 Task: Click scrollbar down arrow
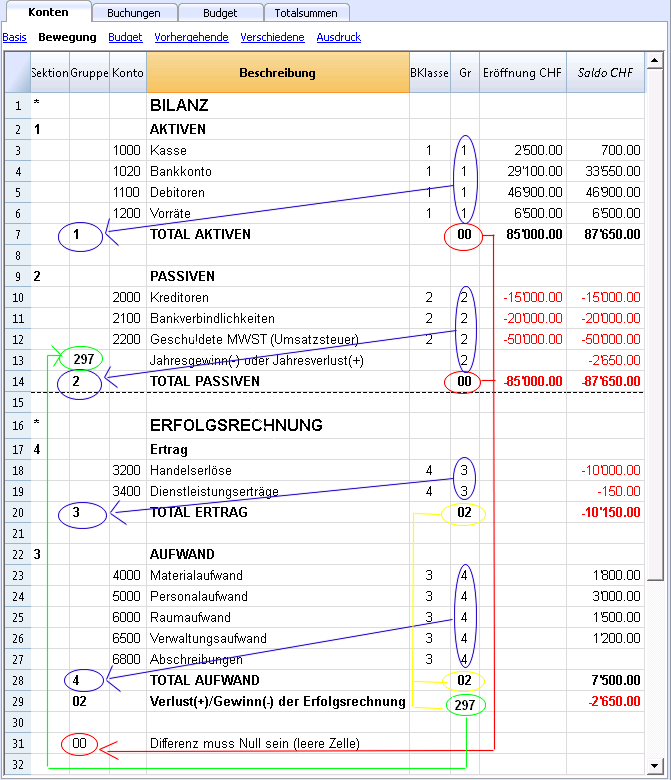pyautogui.click(x=655, y=766)
